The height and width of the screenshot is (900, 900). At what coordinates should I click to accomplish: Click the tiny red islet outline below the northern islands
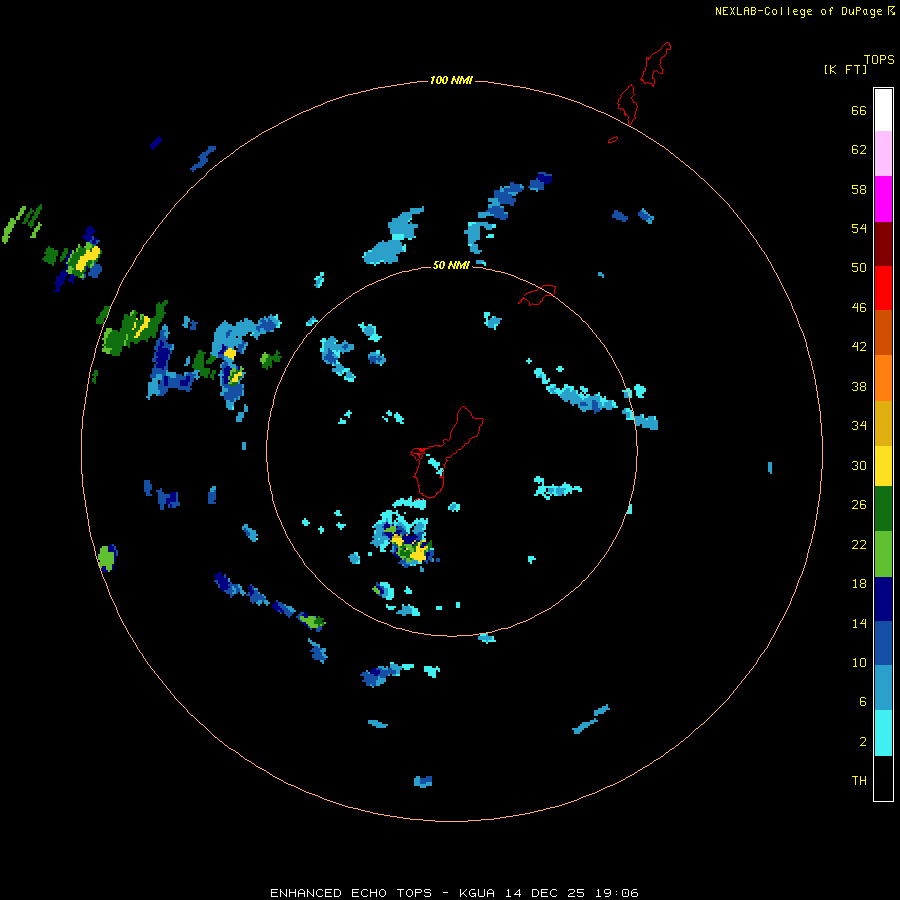pos(613,139)
